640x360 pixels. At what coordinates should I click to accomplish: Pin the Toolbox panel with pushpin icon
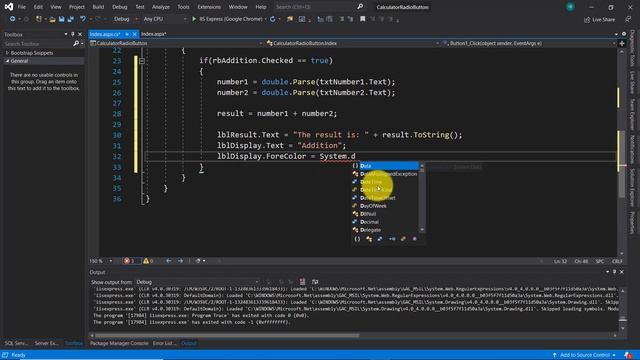tap(73, 34)
